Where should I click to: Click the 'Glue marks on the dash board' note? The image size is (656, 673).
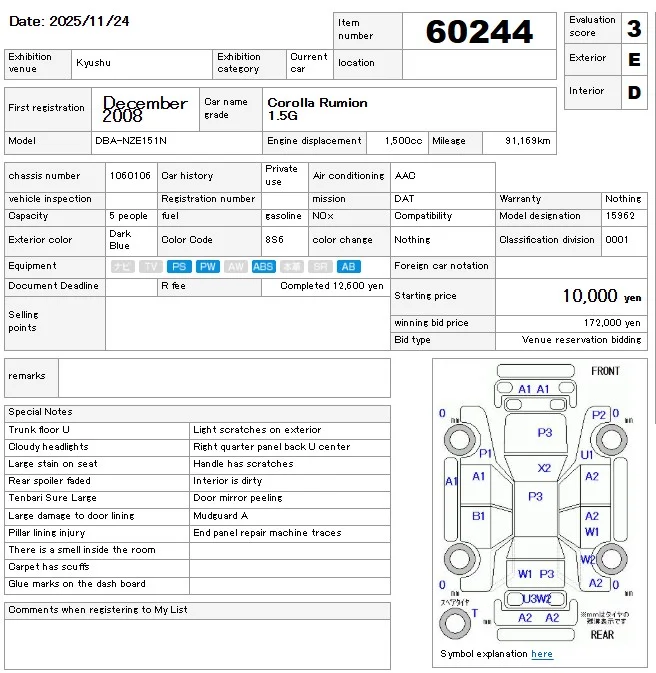point(77,584)
